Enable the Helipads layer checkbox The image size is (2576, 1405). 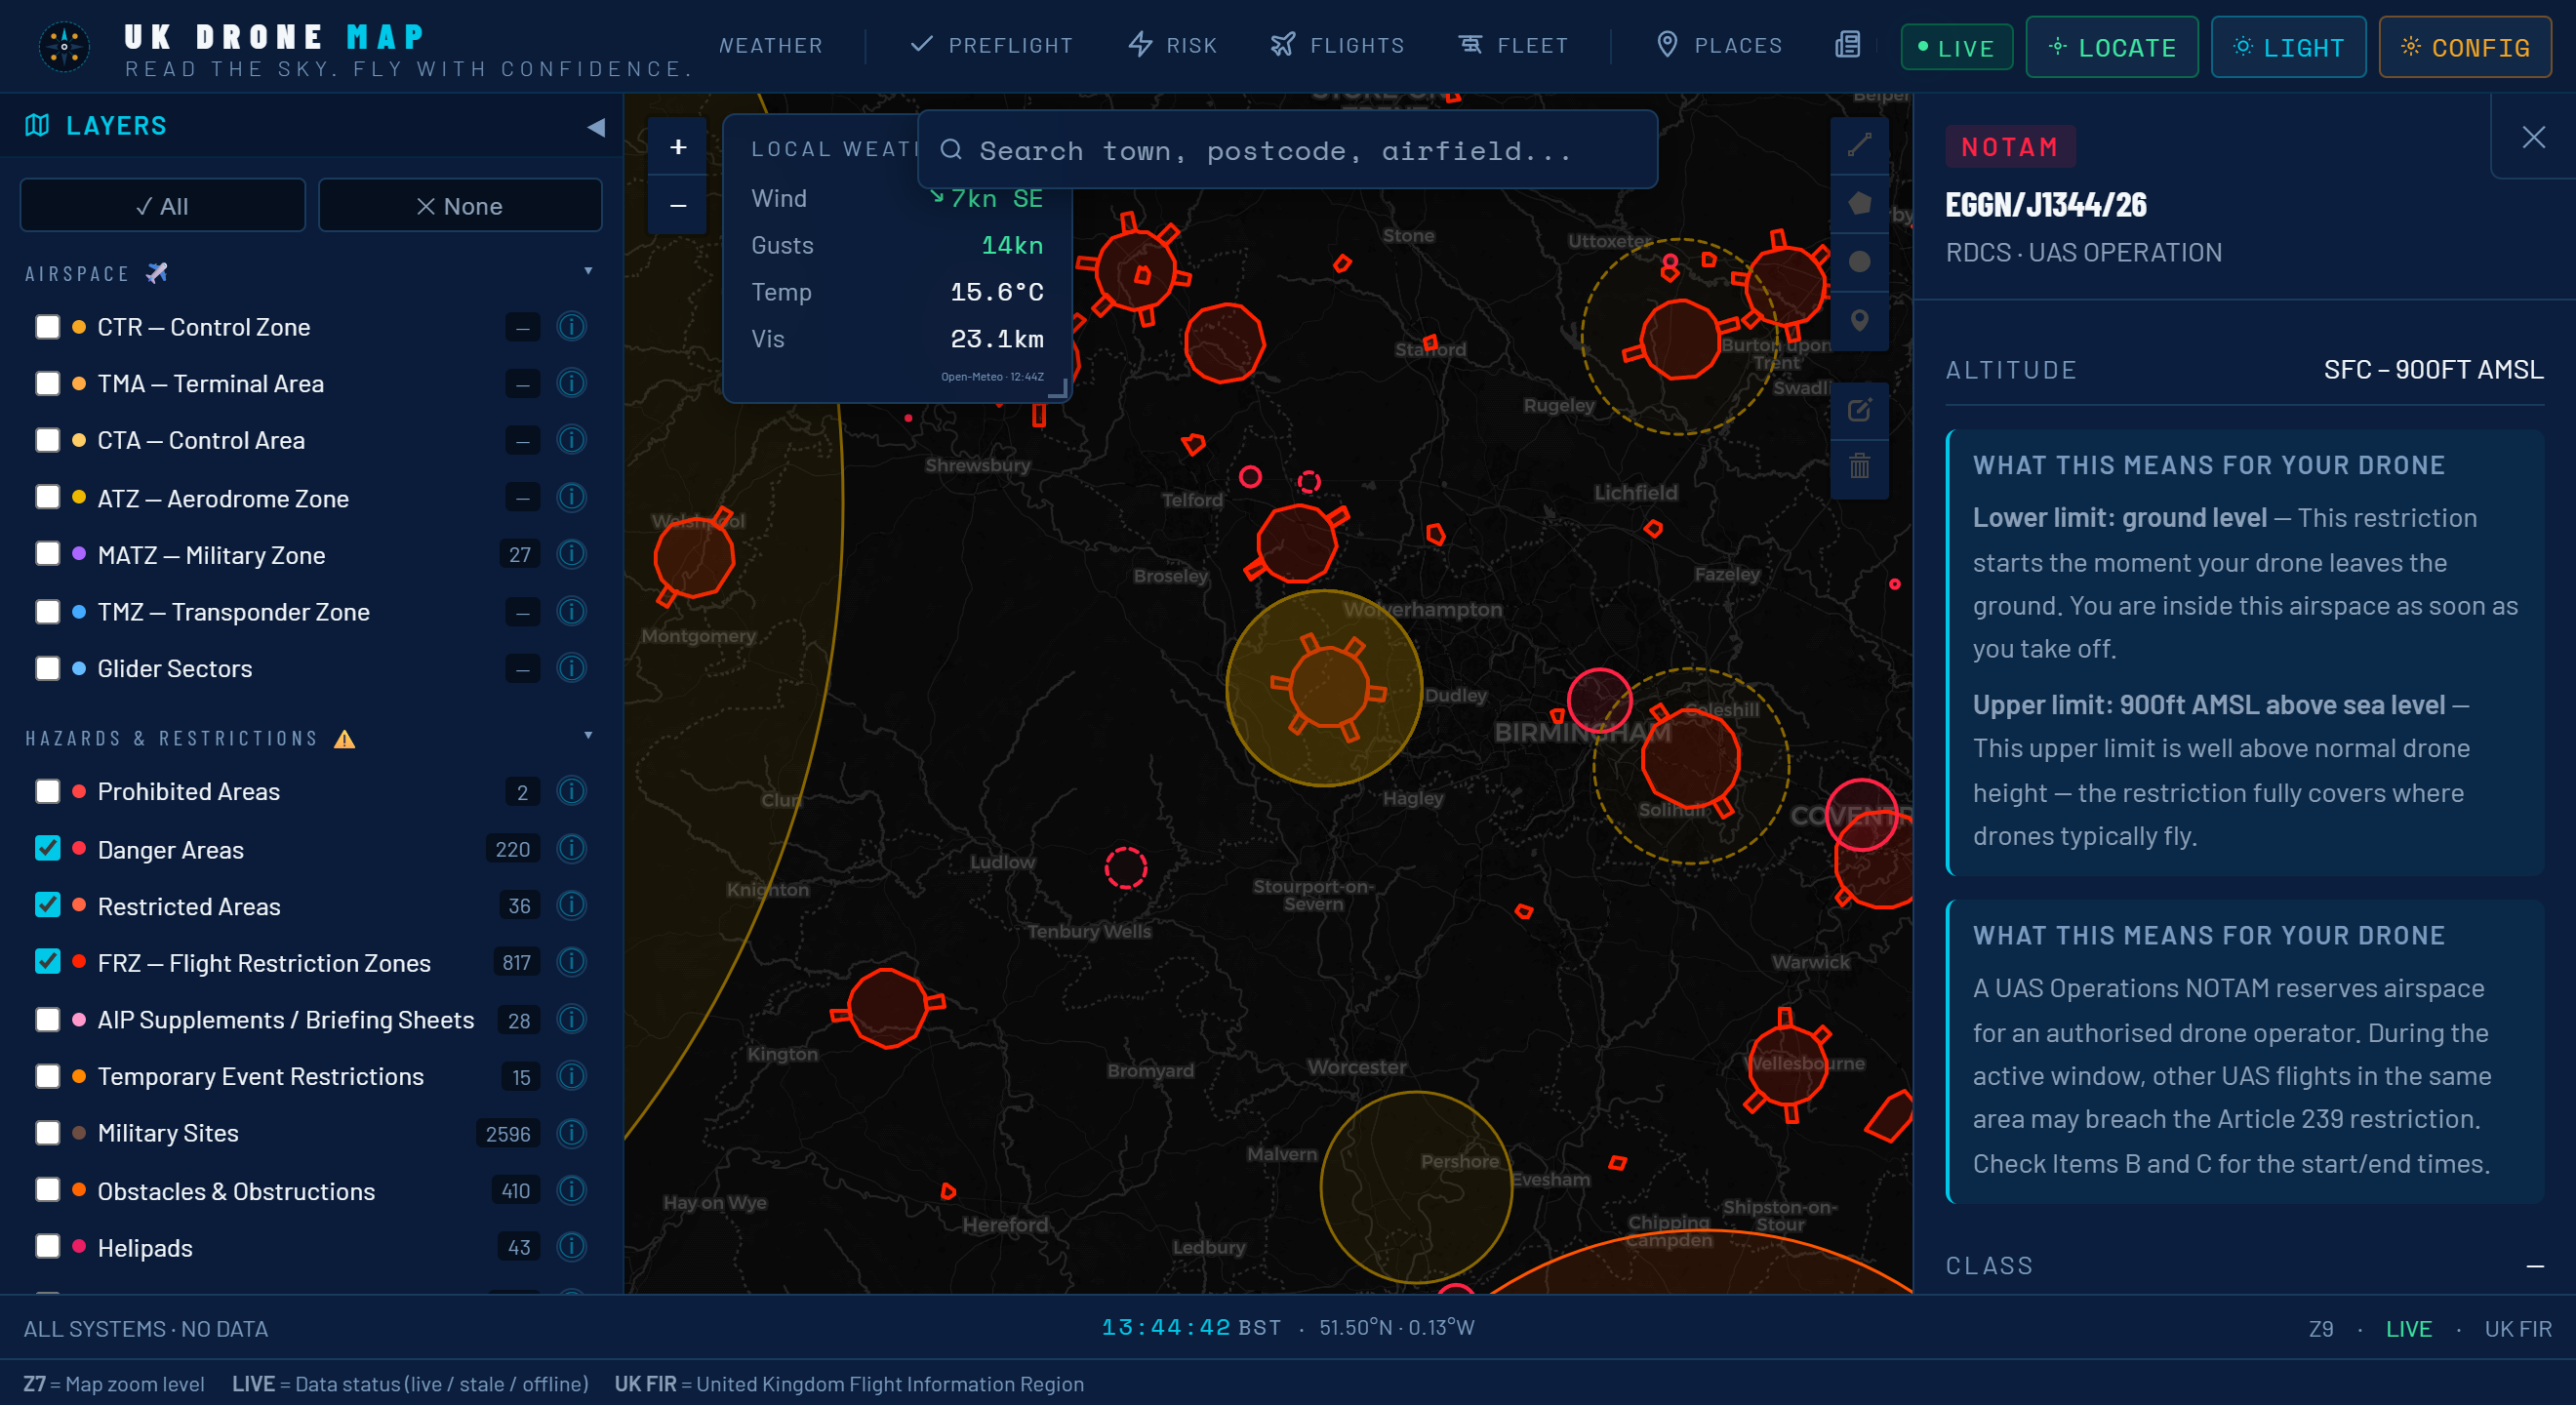(x=47, y=1247)
